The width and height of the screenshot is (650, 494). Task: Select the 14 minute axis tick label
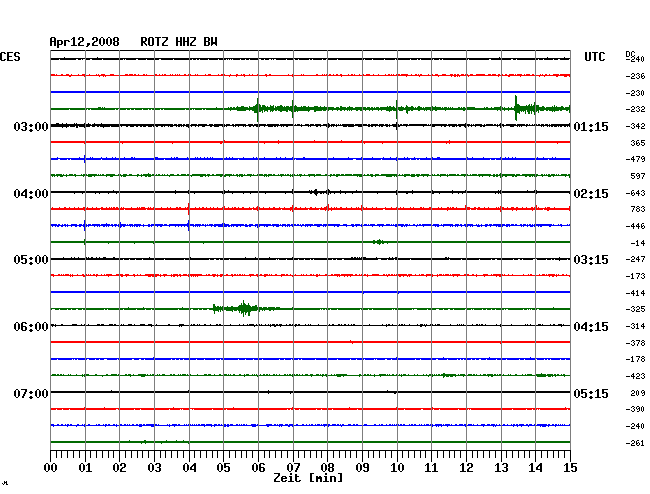click(536, 468)
